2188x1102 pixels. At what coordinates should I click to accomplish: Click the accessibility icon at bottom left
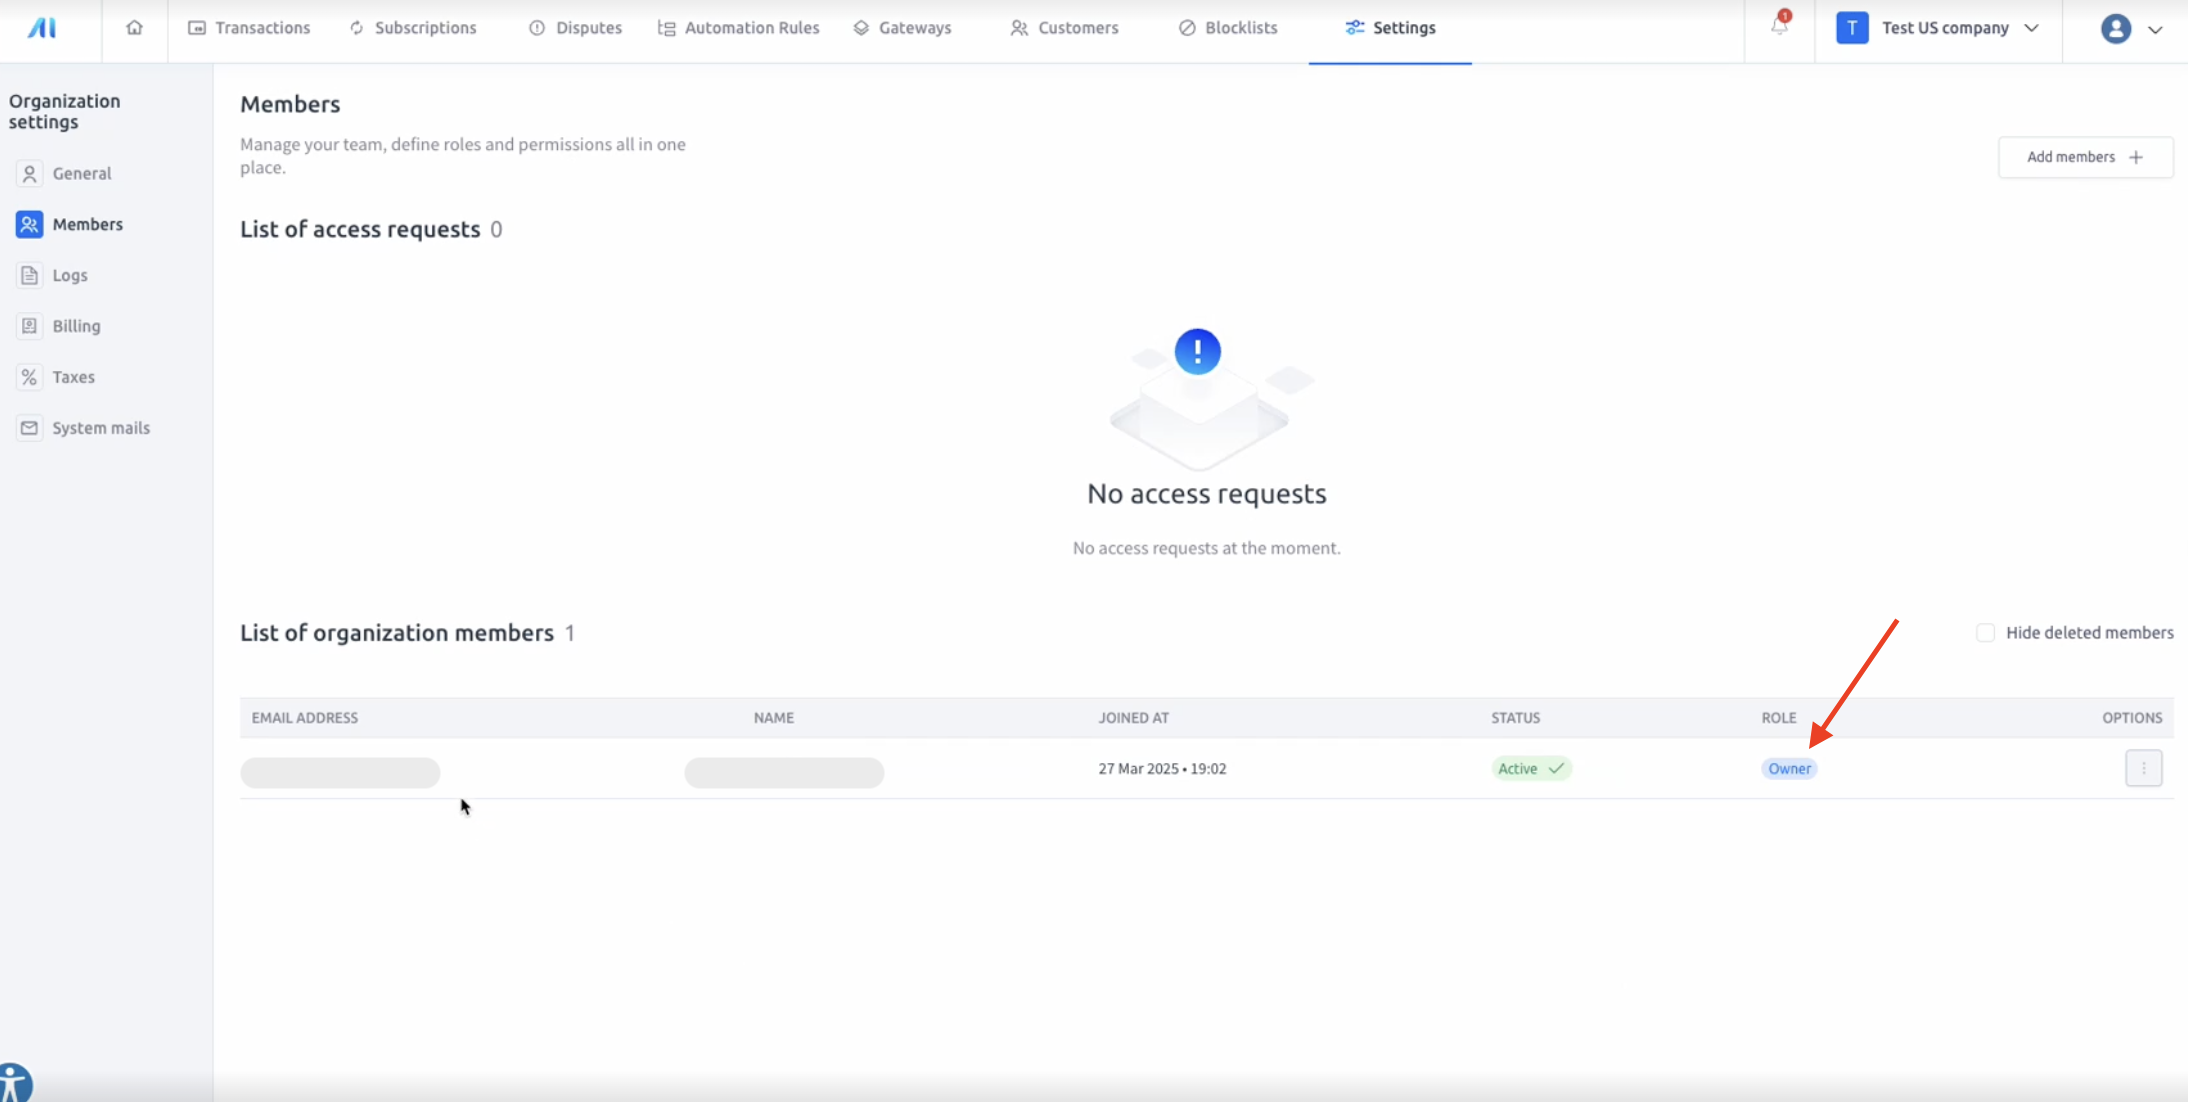tap(14, 1083)
